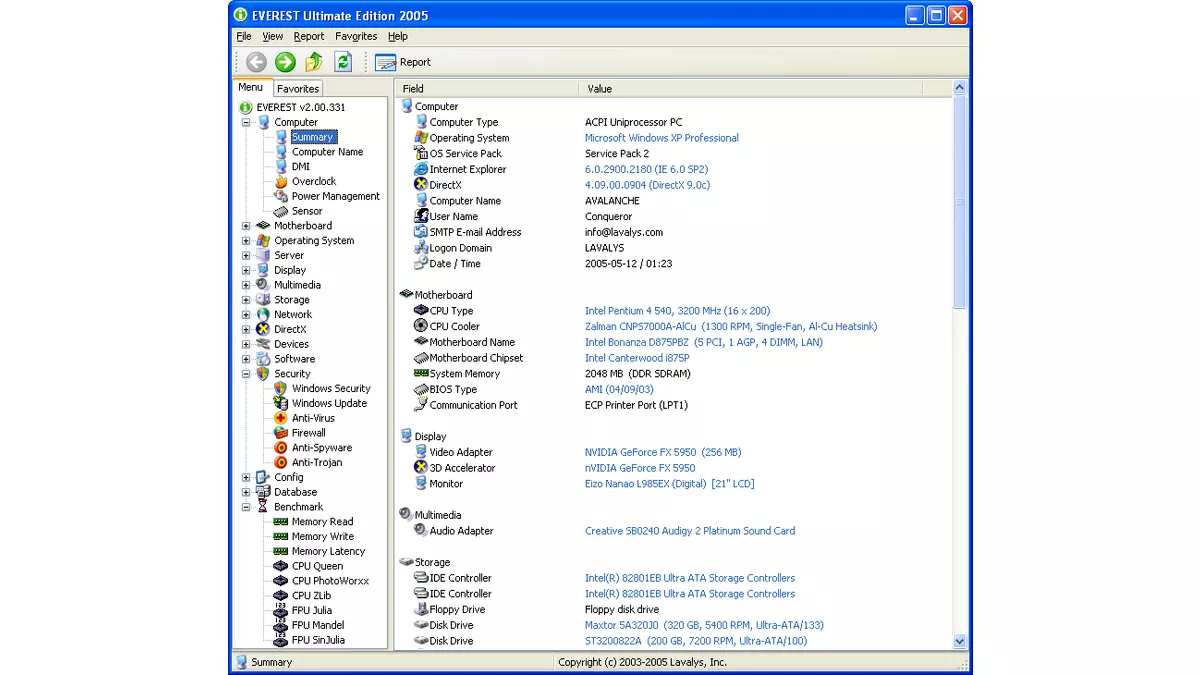Switch to the Favorites tab
The image size is (1200, 675).
pyautogui.click(x=298, y=89)
